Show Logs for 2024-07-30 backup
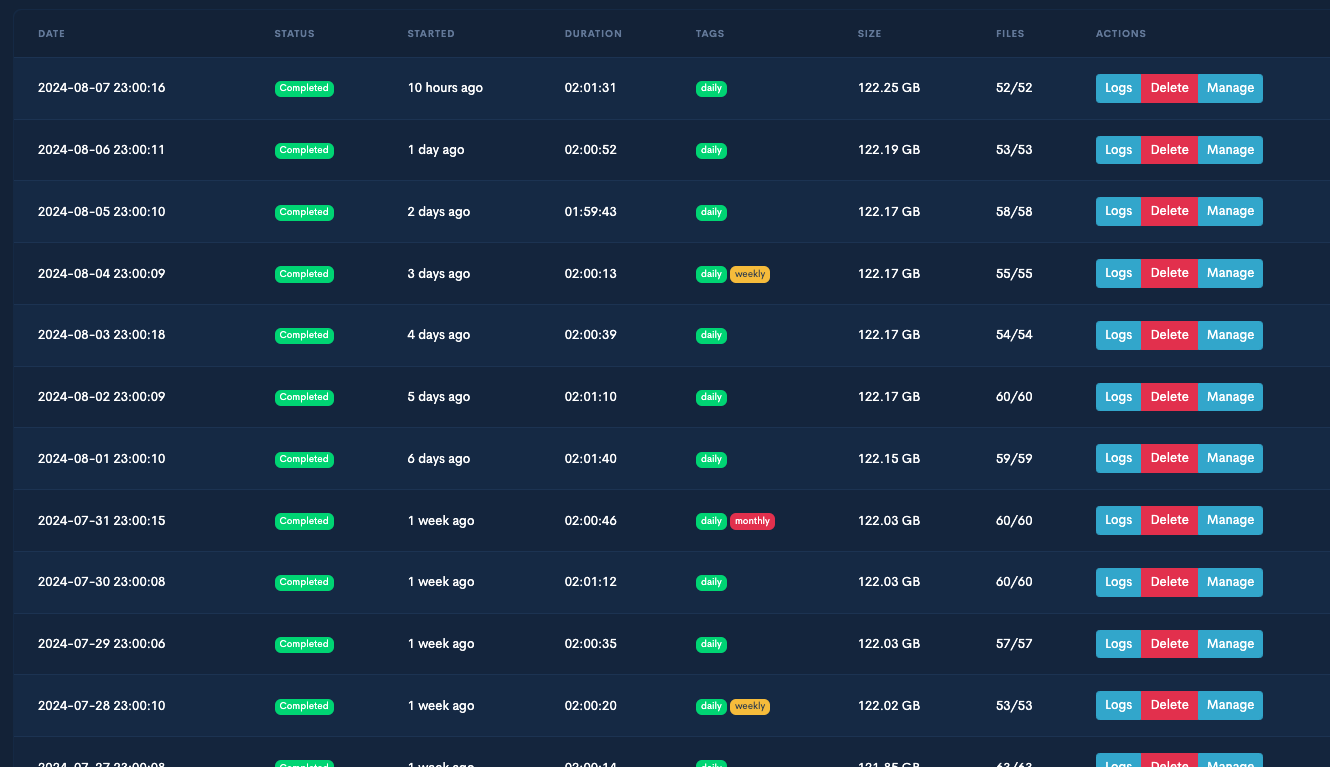This screenshot has height=767, width=1330. coord(1118,582)
